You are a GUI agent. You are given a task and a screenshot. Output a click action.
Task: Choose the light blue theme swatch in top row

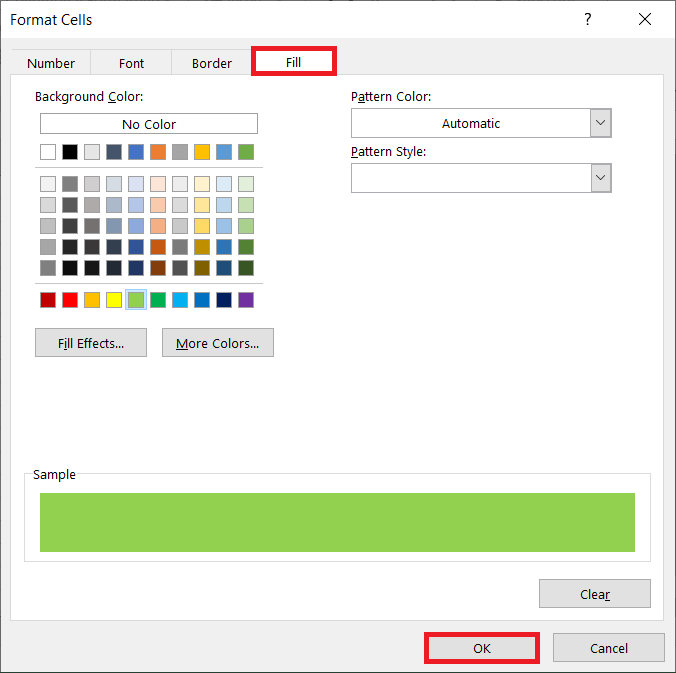pos(224,152)
